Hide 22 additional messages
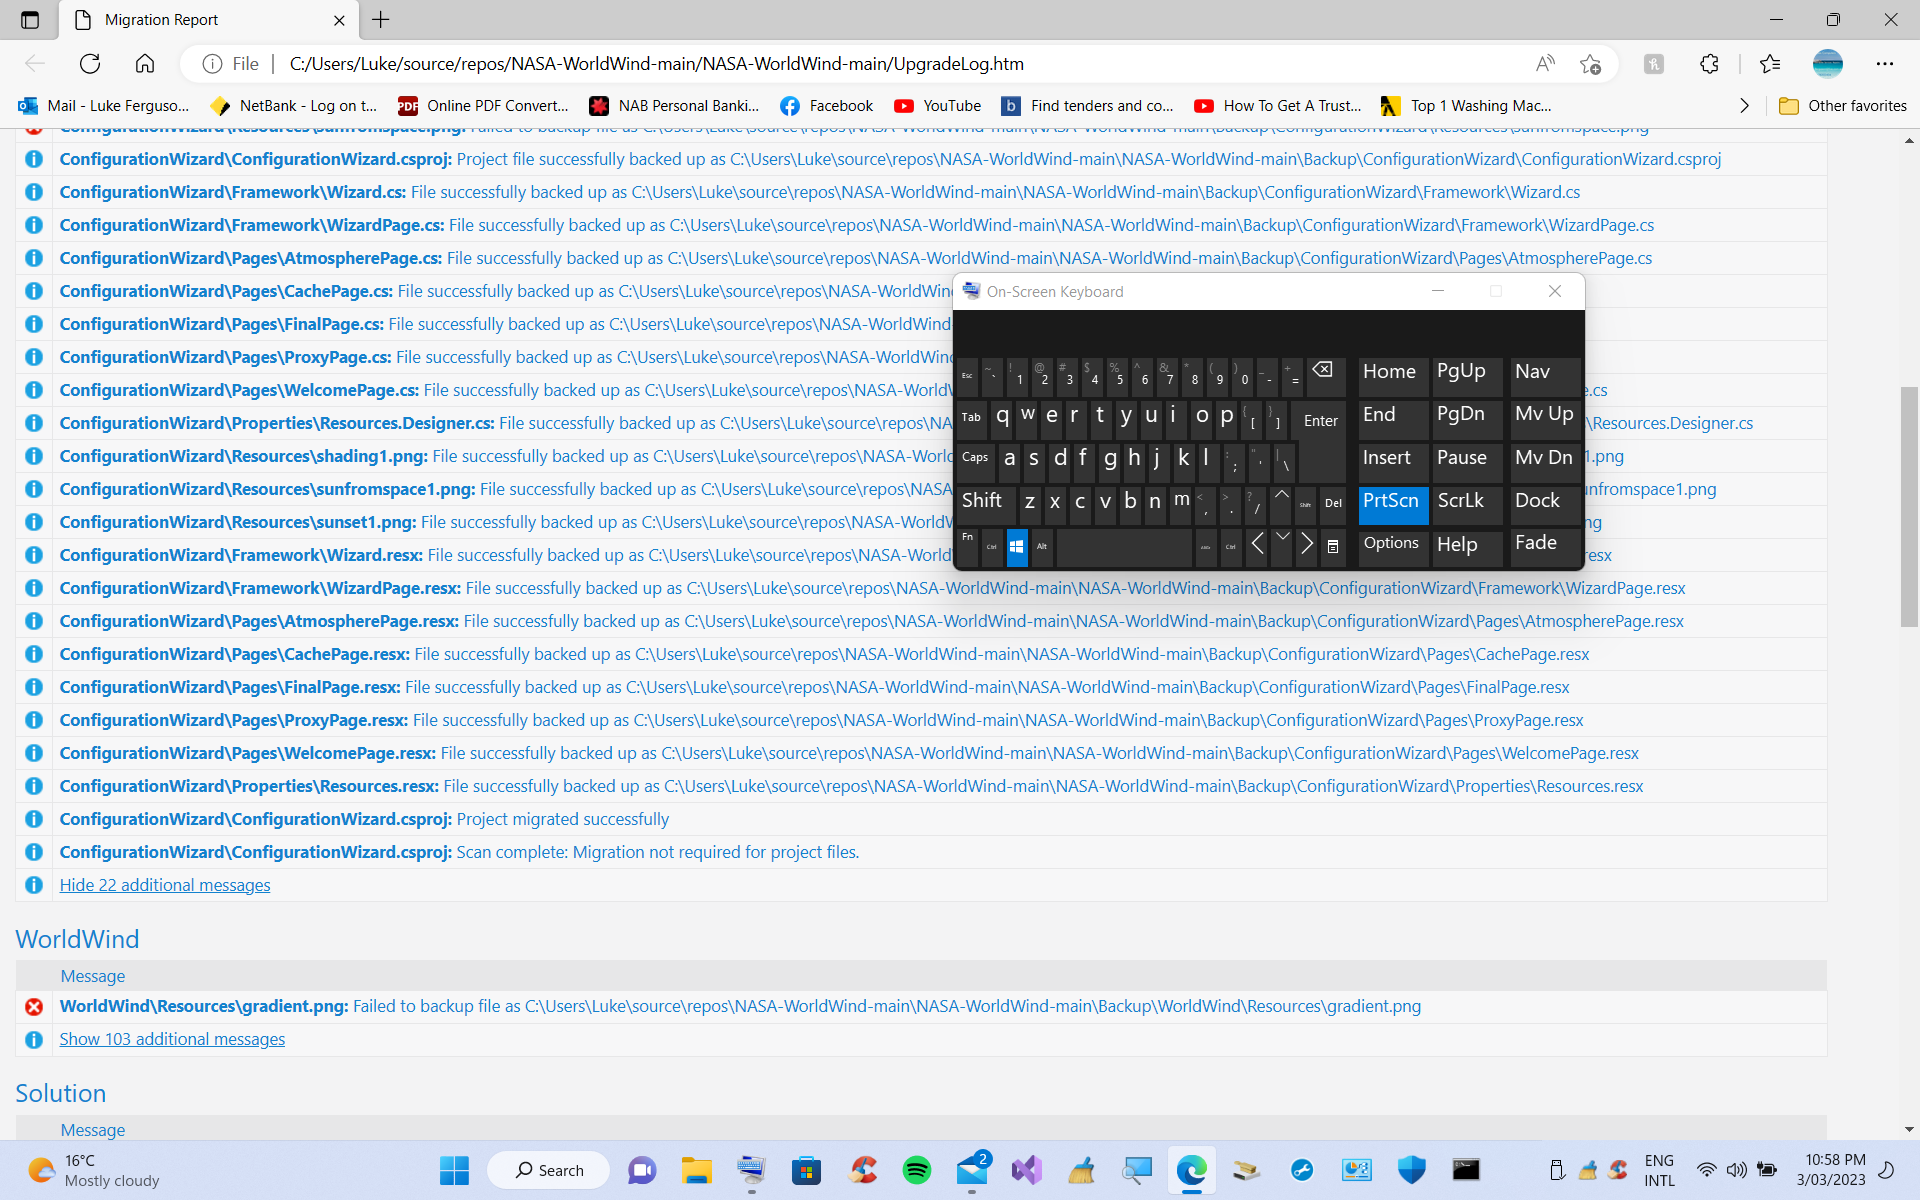The image size is (1920, 1200). point(165,885)
